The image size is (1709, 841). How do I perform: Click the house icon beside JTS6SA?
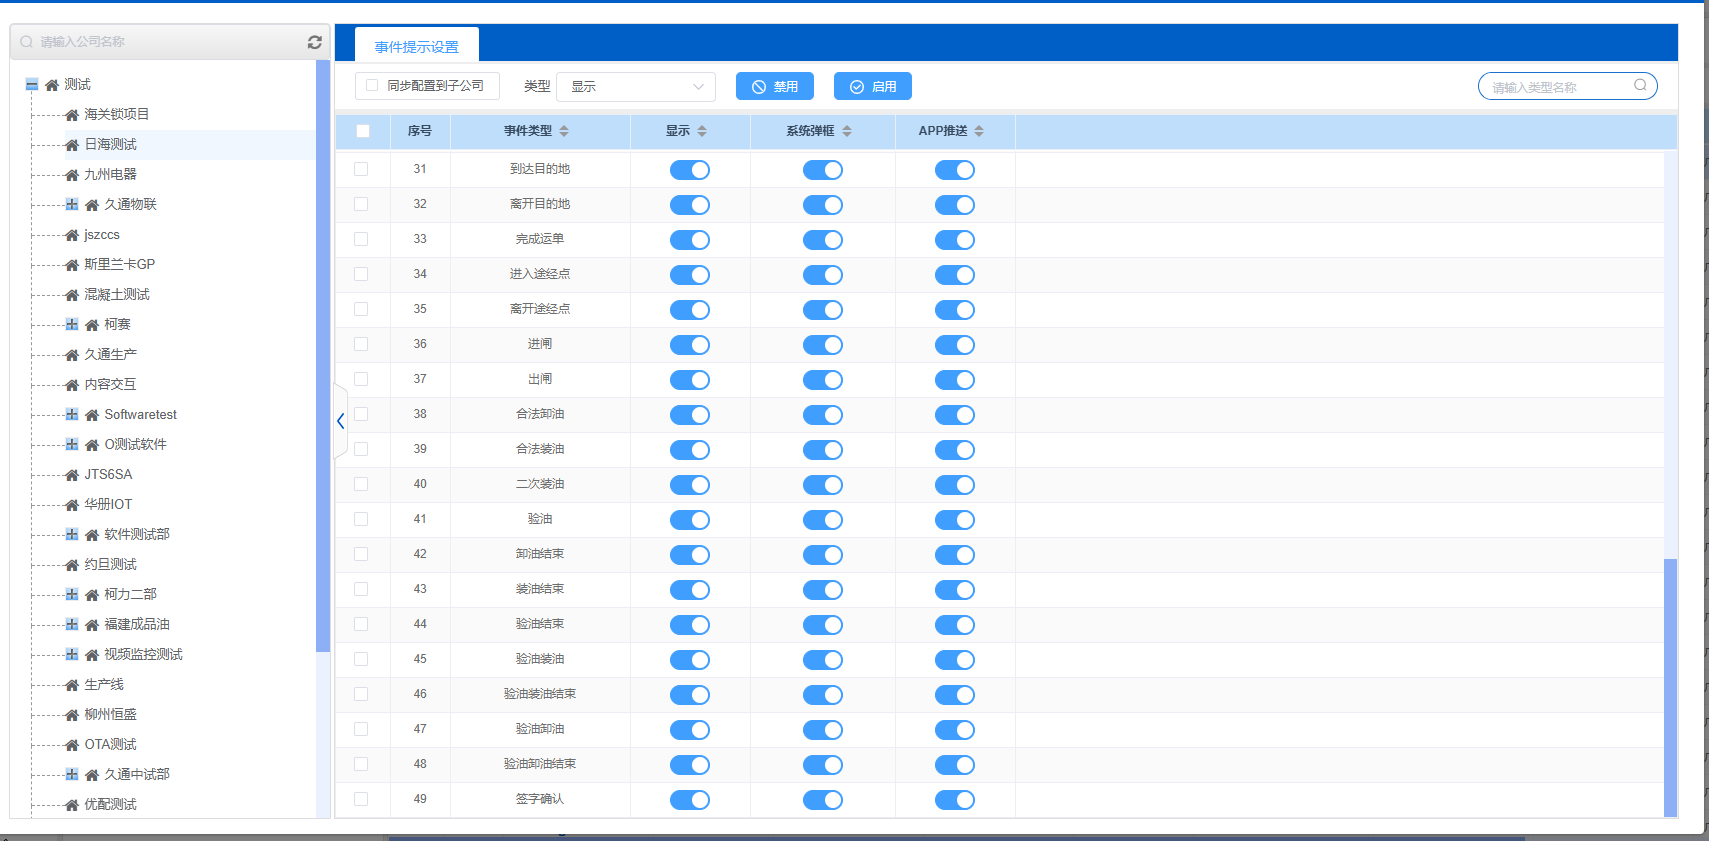point(72,475)
